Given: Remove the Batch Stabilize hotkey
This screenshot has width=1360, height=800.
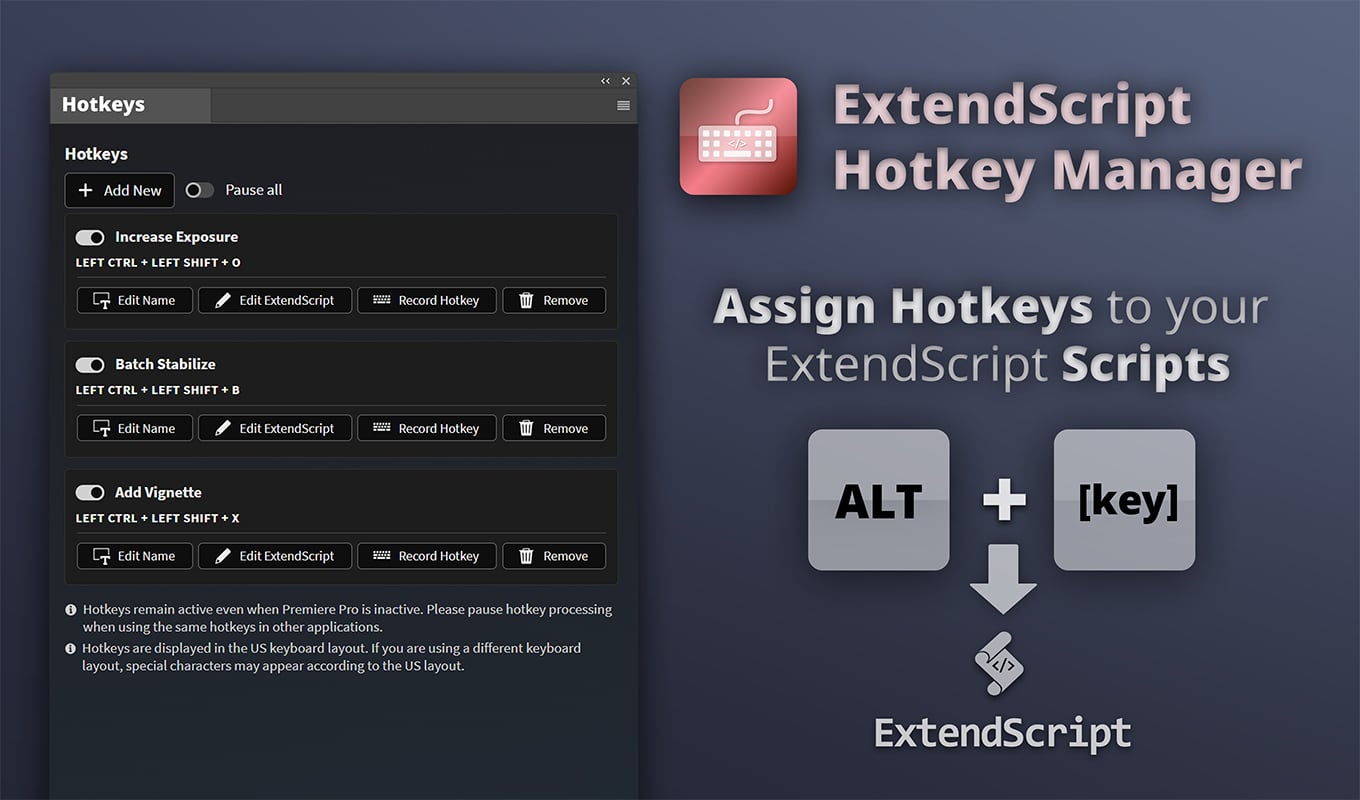Looking at the screenshot, I should point(554,428).
